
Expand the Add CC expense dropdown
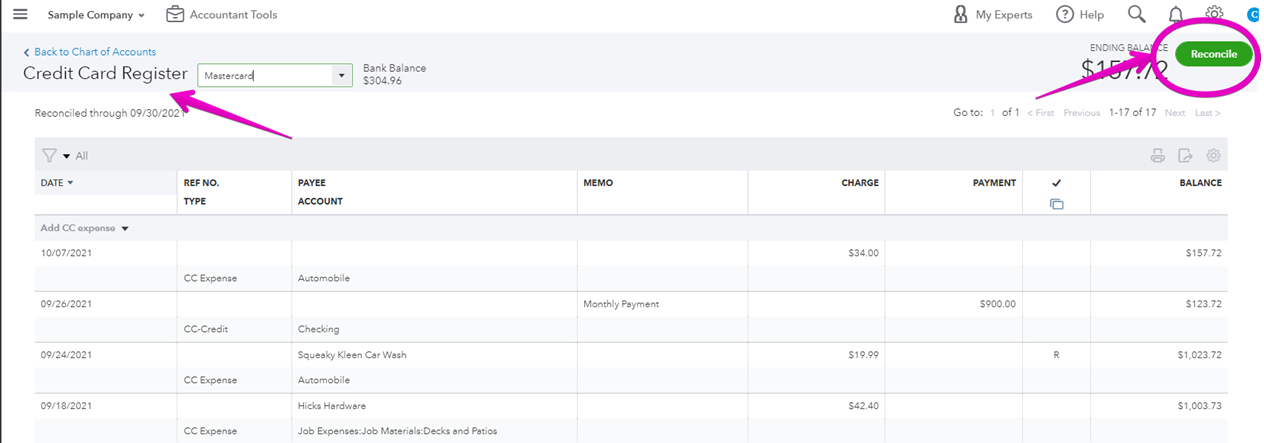(85, 228)
